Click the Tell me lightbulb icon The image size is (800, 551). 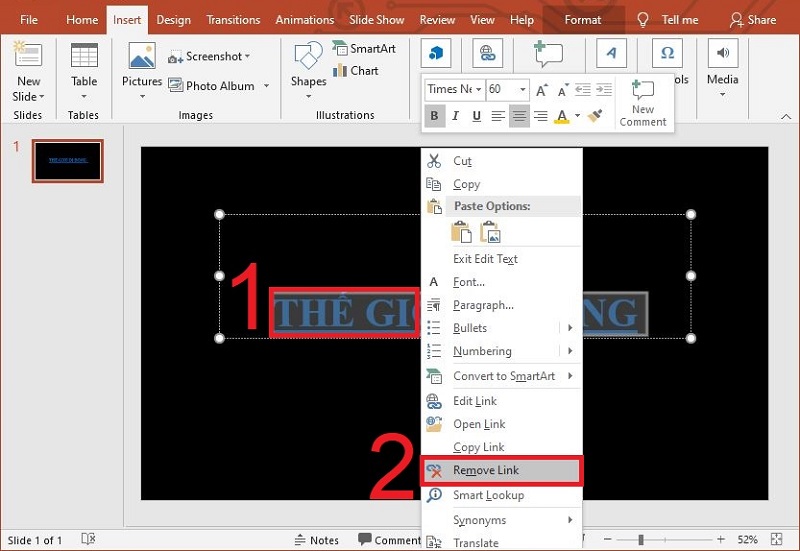[643, 20]
